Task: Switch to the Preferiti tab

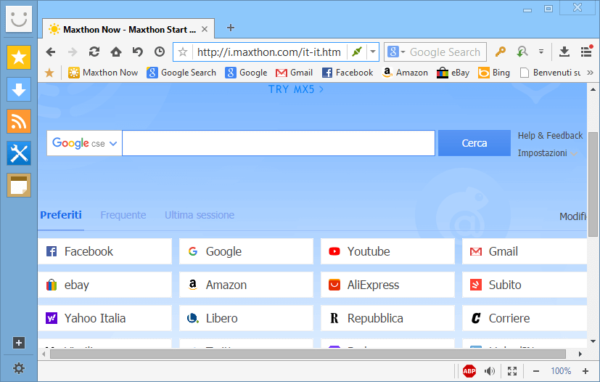Action: tap(61, 215)
